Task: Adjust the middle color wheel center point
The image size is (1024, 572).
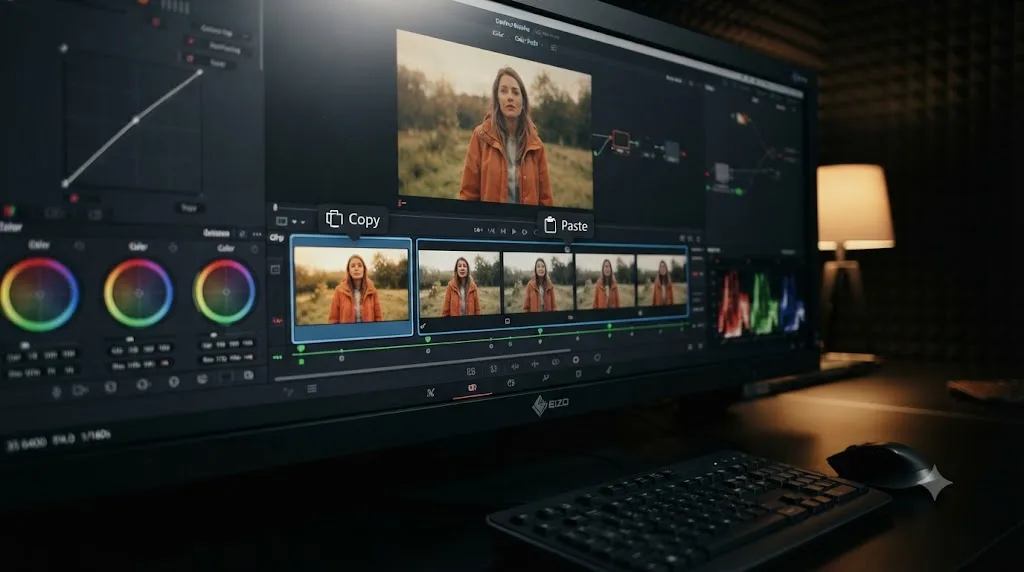Action: tap(138, 293)
